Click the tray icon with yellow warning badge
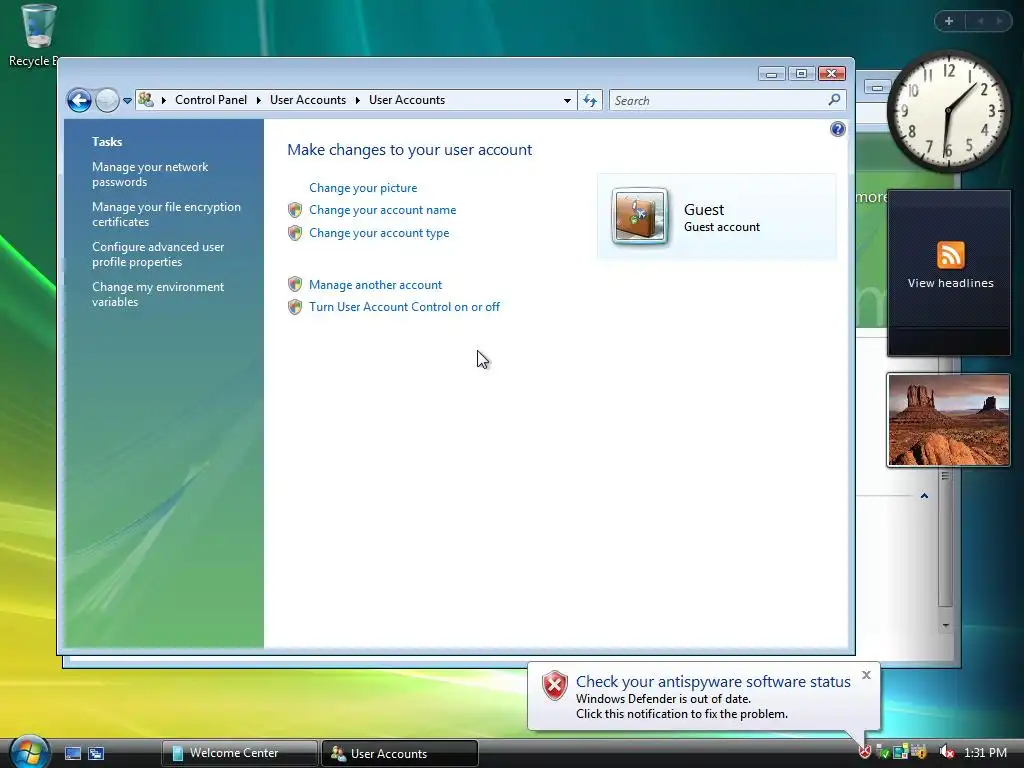 918,753
